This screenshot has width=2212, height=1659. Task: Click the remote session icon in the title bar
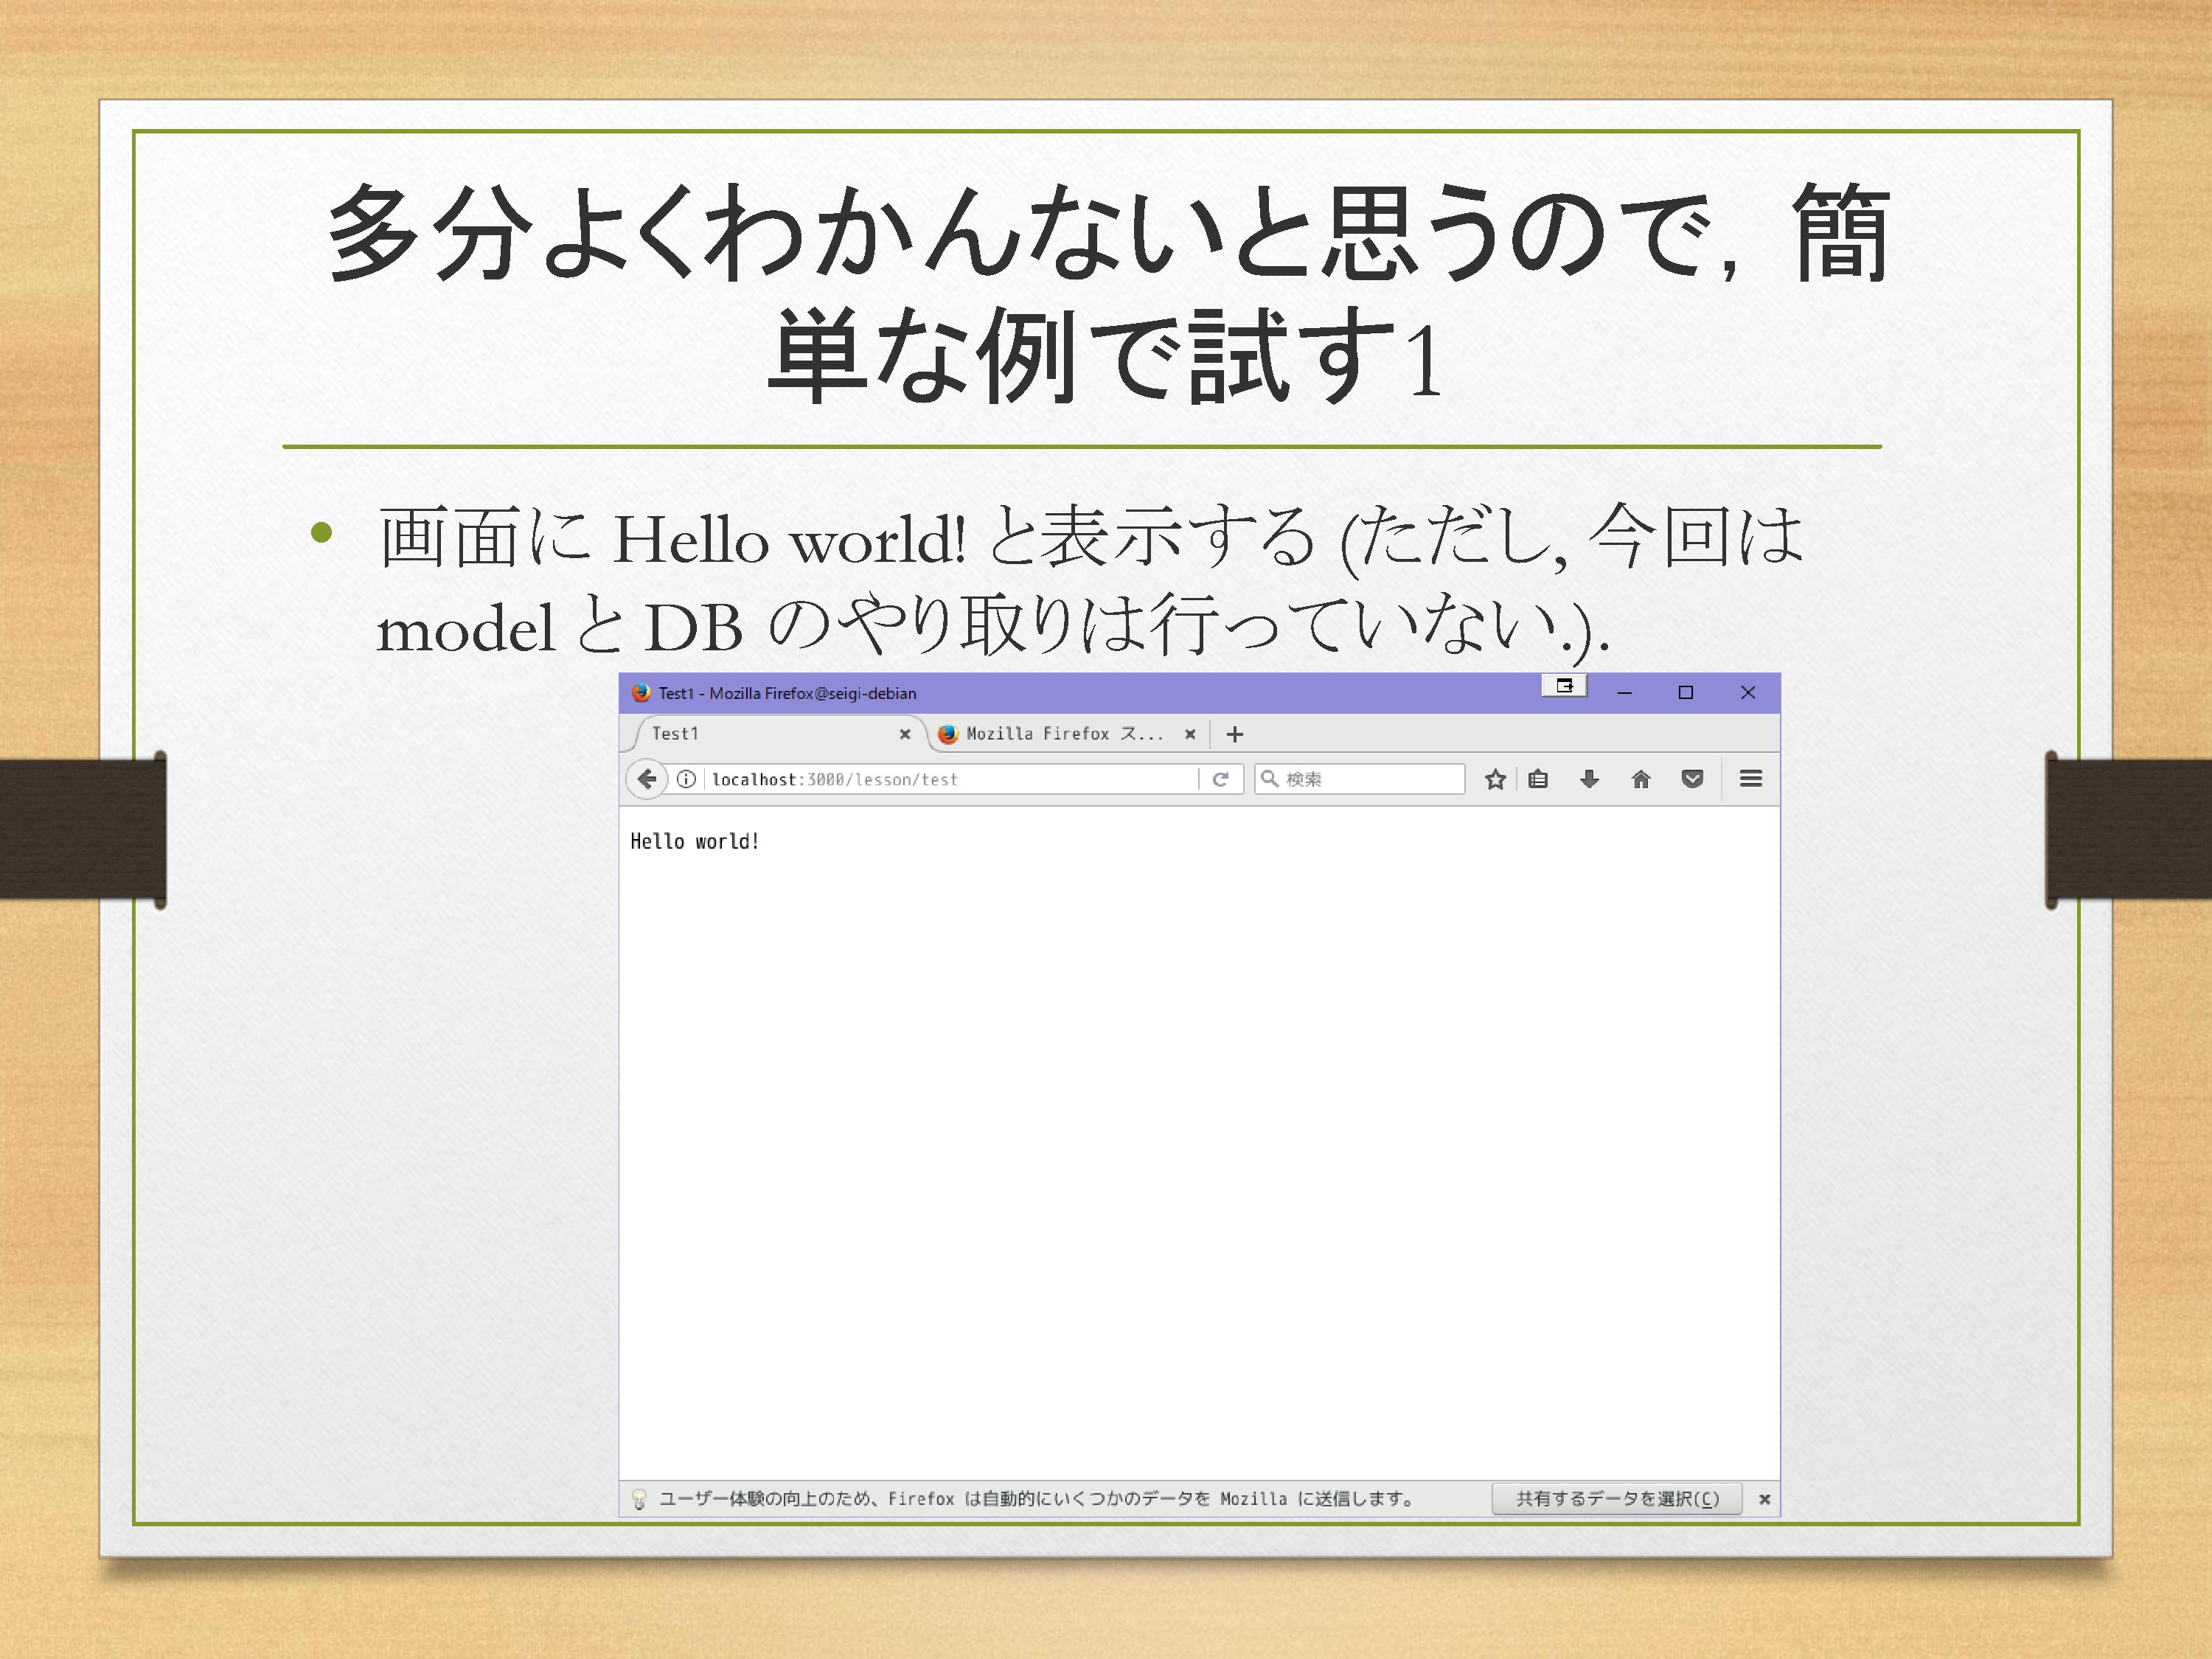coord(1565,686)
